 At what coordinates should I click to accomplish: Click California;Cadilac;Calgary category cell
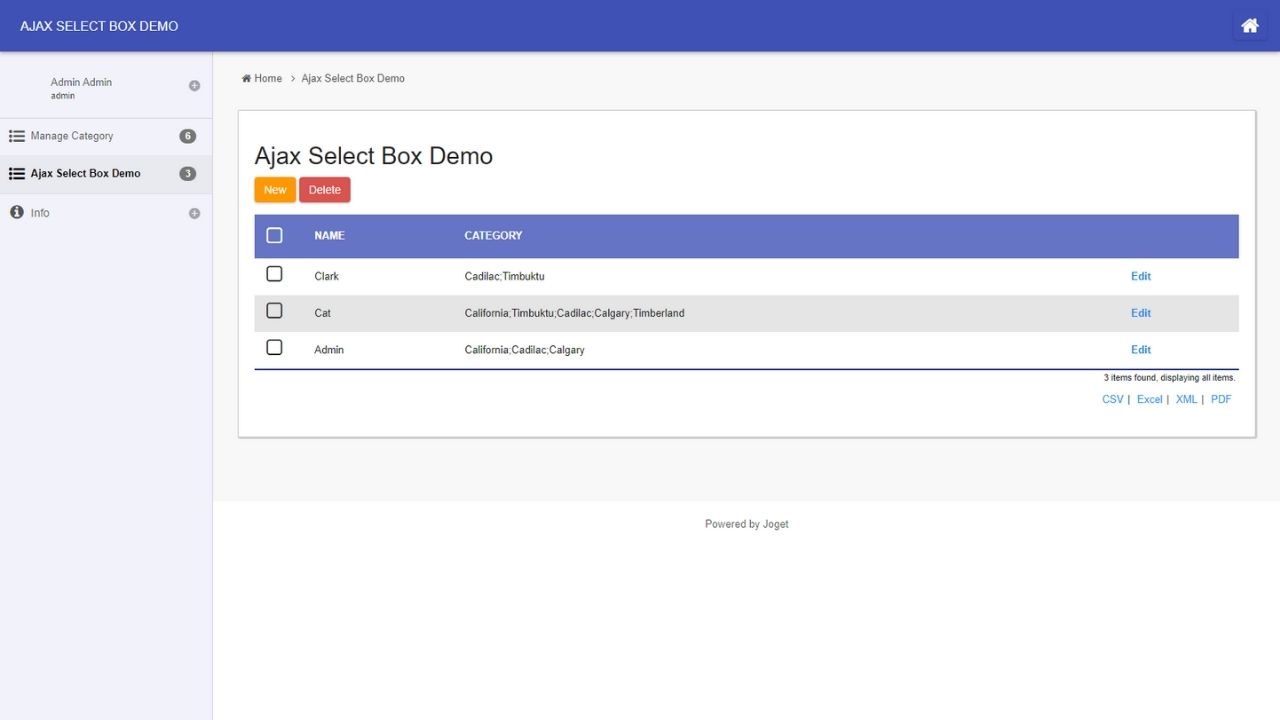[x=524, y=350]
